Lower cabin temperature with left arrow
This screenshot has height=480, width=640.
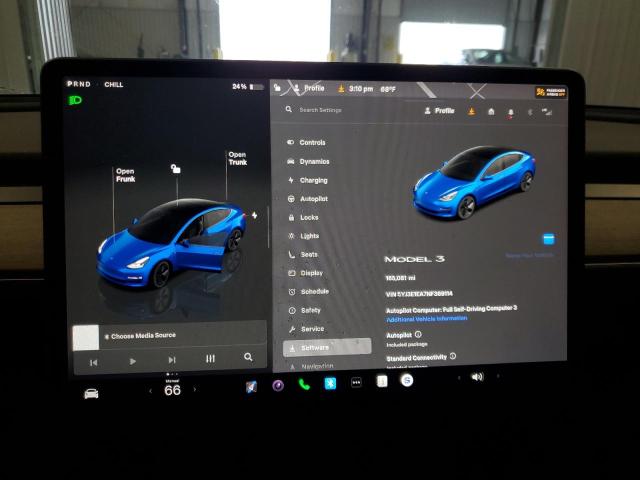pos(151,391)
